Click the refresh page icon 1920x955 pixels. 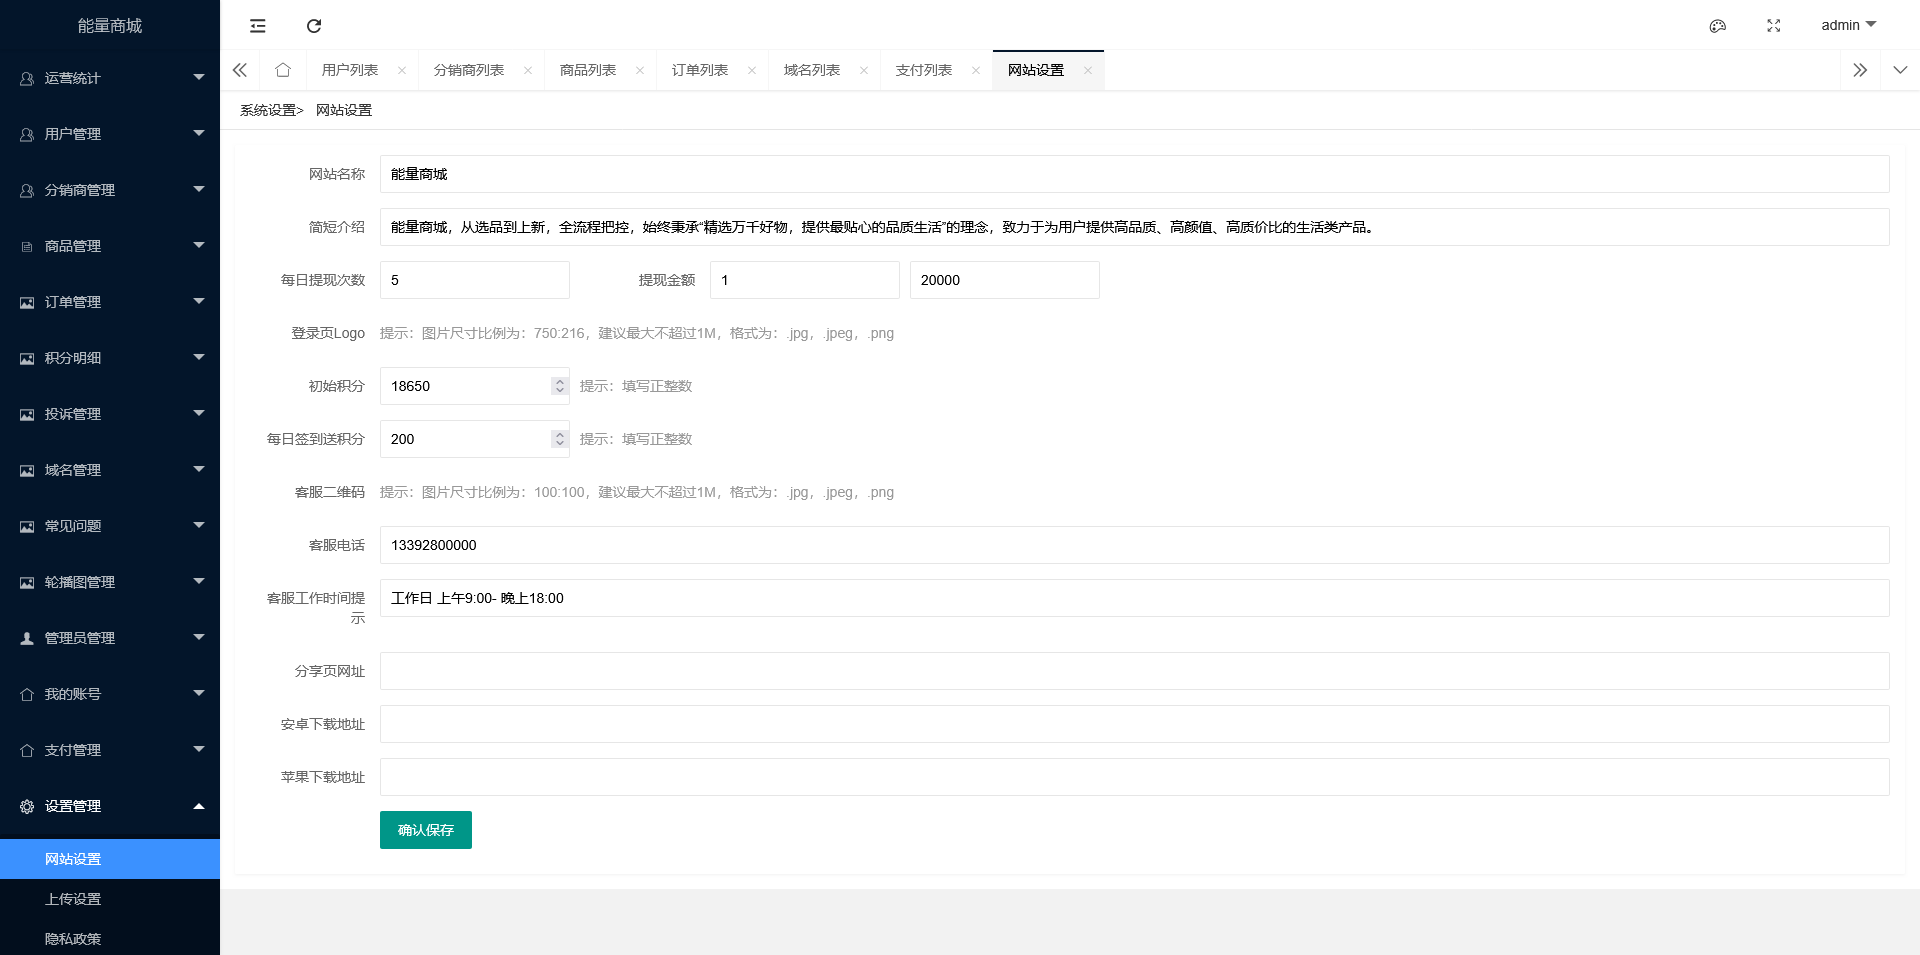pyautogui.click(x=314, y=26)
